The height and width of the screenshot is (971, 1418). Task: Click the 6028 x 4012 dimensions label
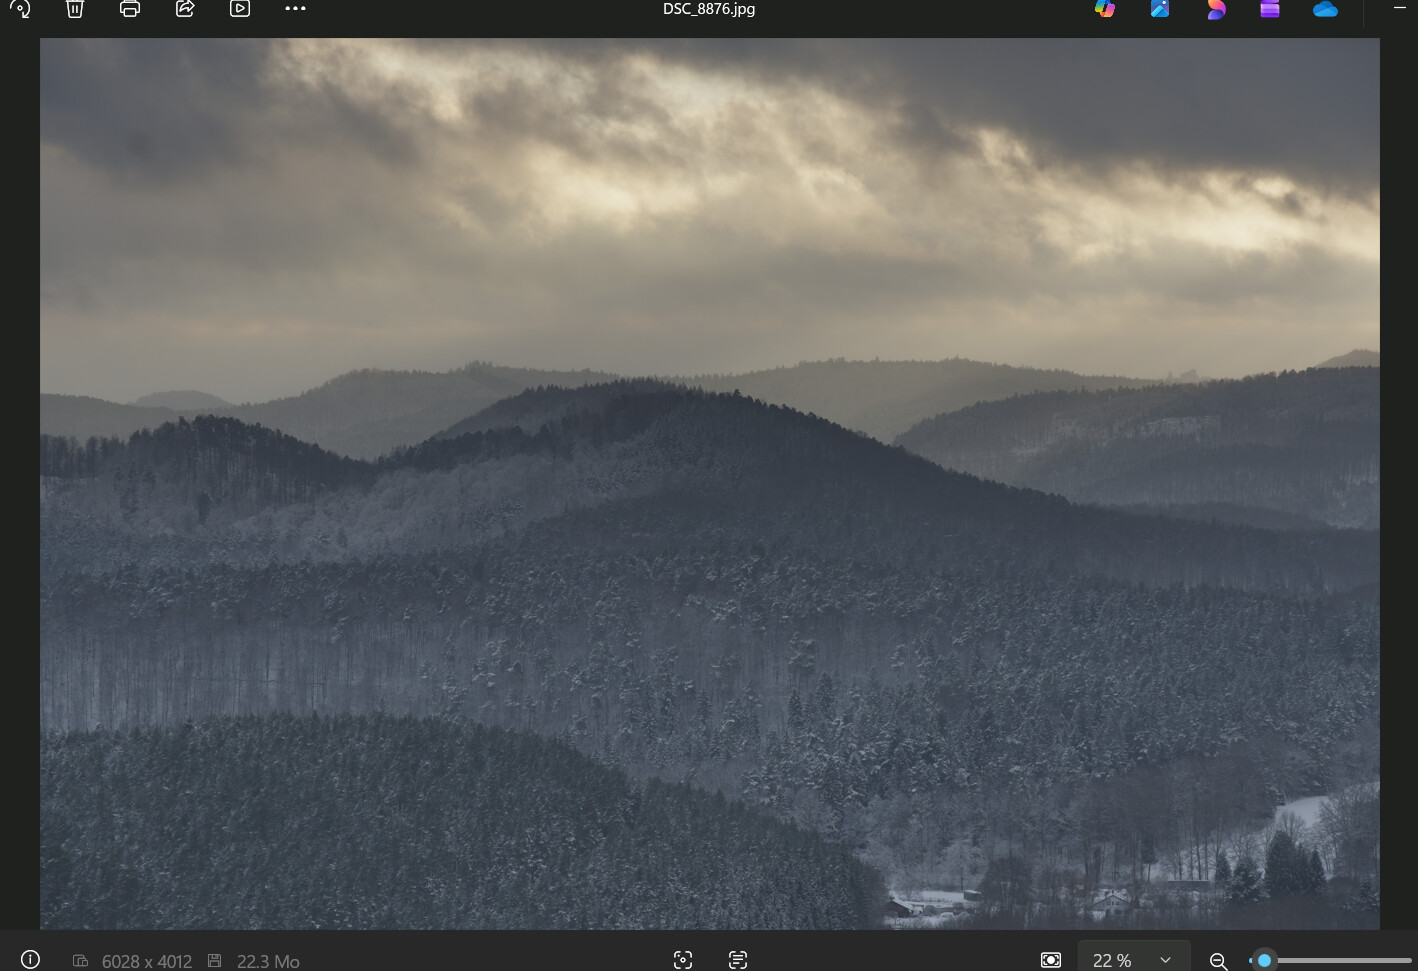point(146,961)
